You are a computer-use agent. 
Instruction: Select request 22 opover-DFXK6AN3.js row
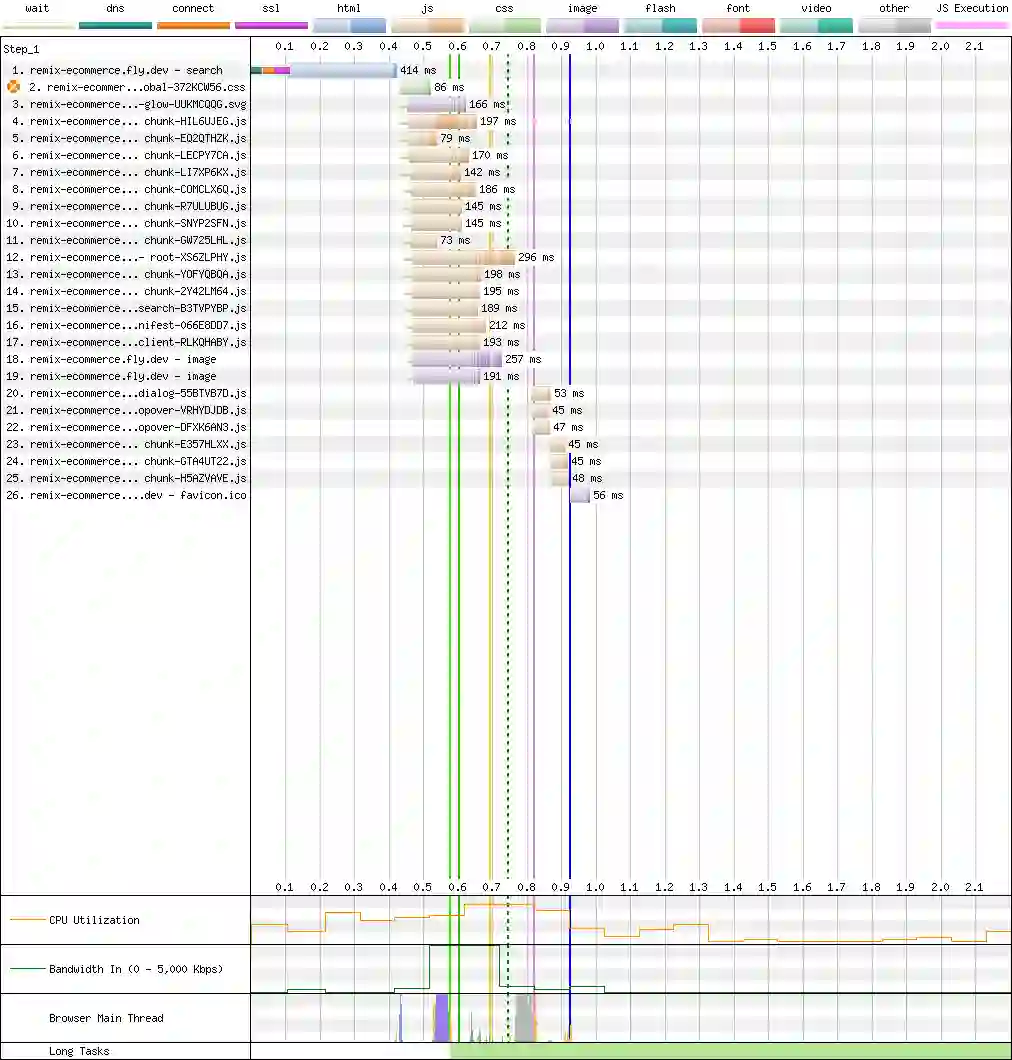click(x=126, y=427)
